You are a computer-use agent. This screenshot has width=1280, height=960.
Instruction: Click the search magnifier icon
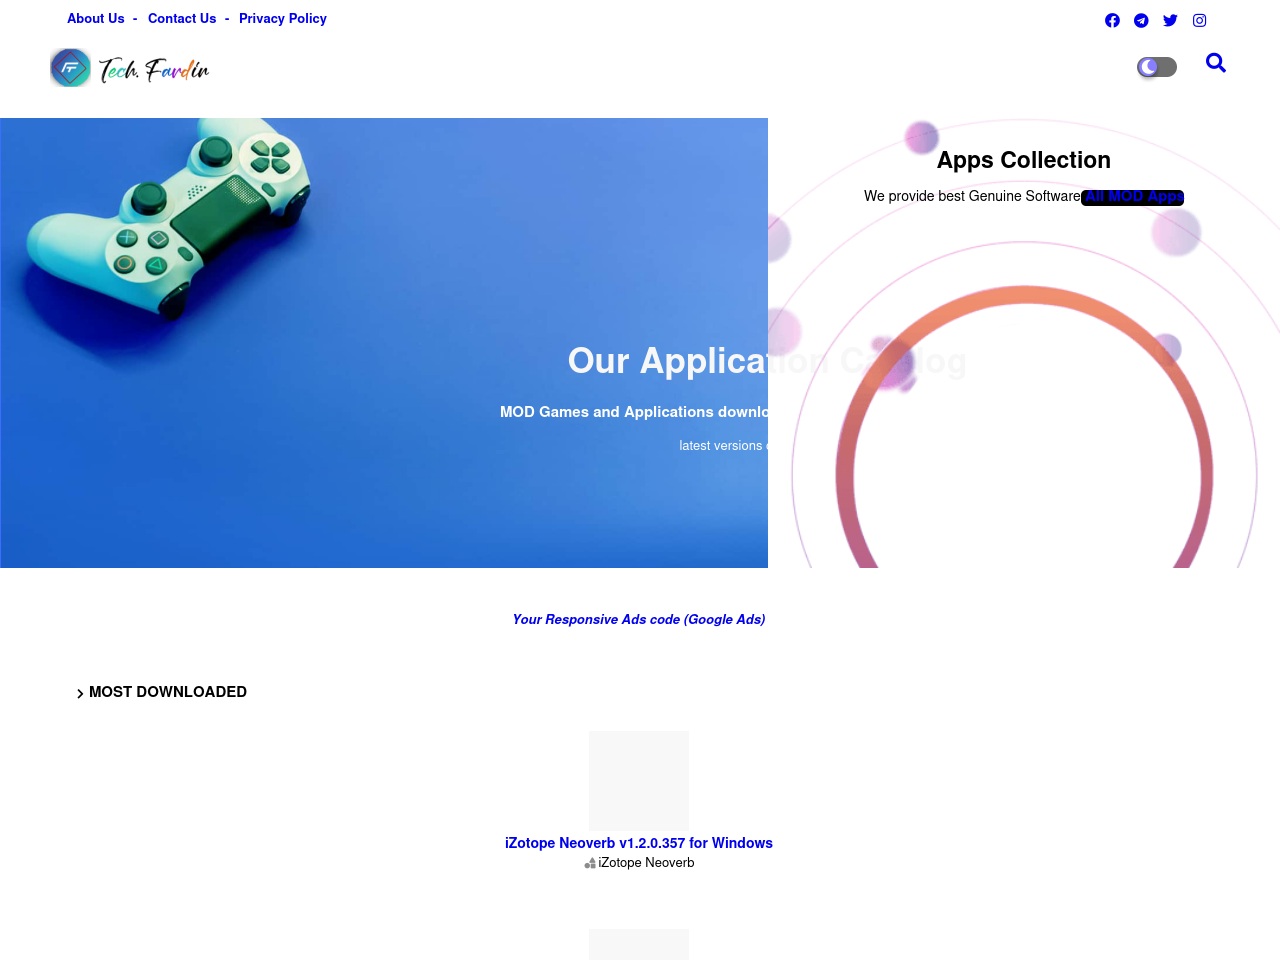pos(1216,63)
